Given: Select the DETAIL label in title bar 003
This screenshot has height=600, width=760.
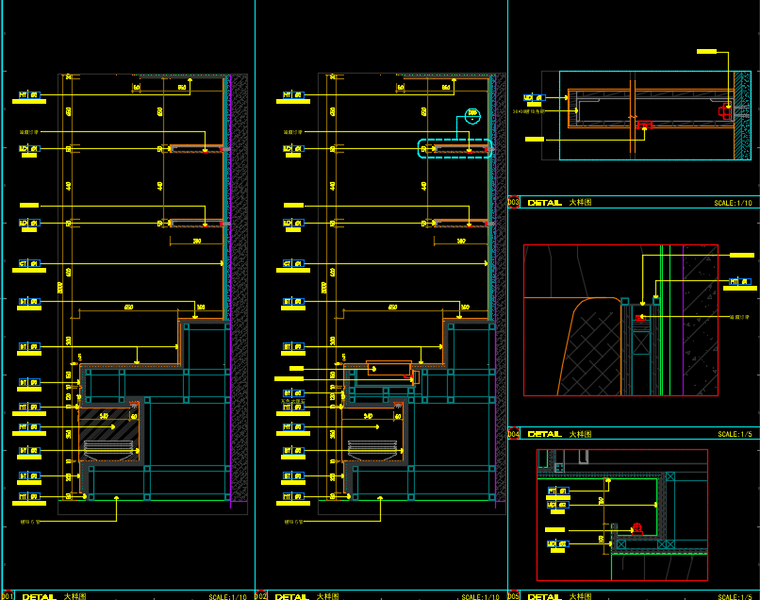Looking at the screenshot, I should pyautogui.click(x=544, y=203).
